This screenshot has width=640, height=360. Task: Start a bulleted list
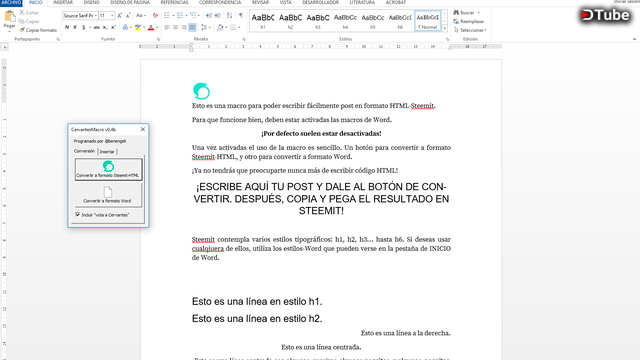tap(167, 16)
